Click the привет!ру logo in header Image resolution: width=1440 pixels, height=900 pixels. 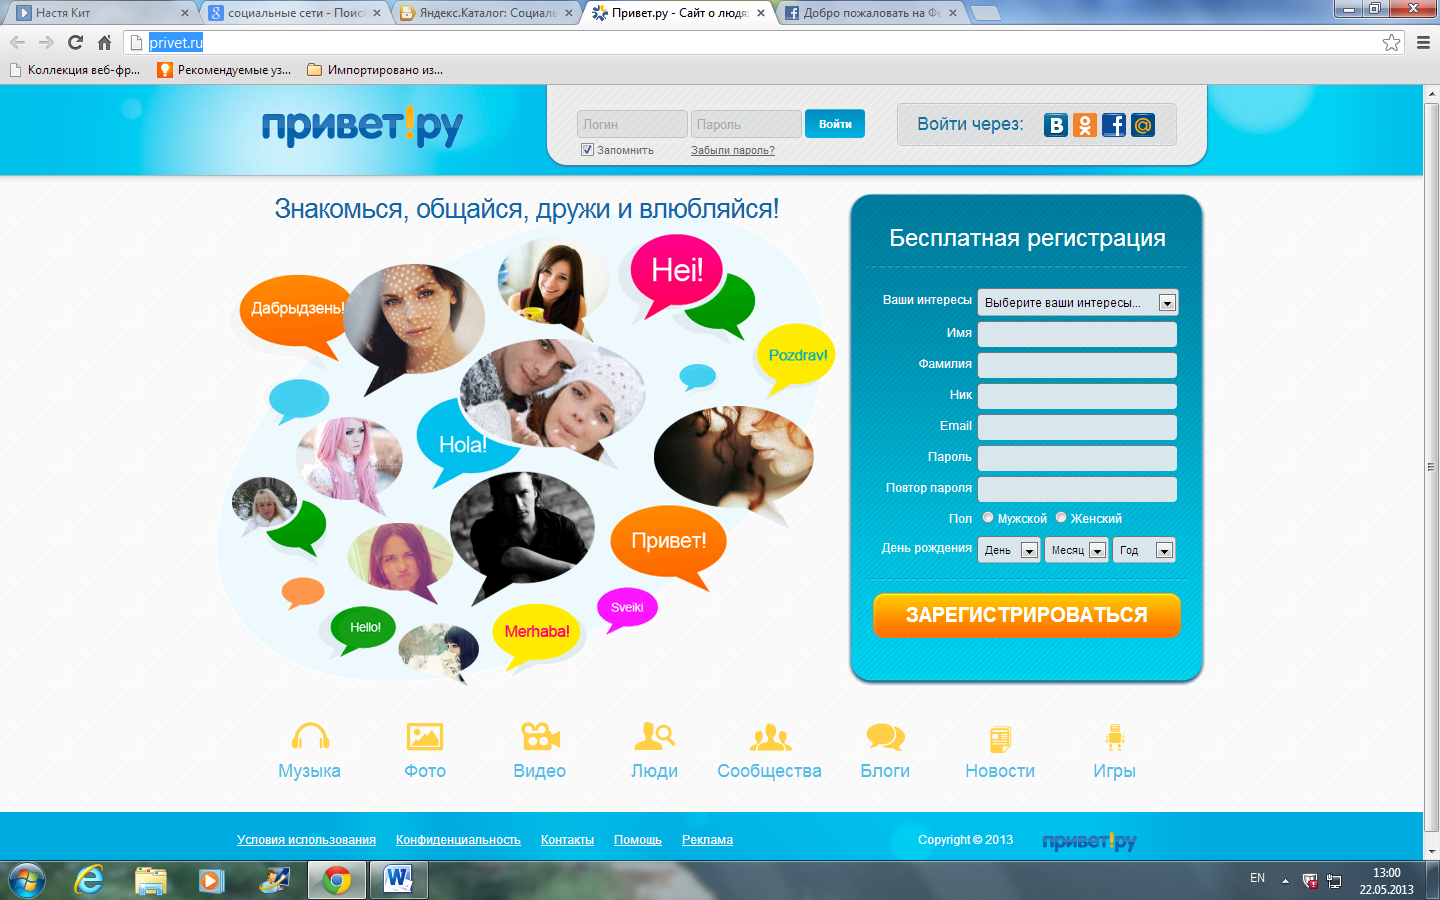[362, 127]
